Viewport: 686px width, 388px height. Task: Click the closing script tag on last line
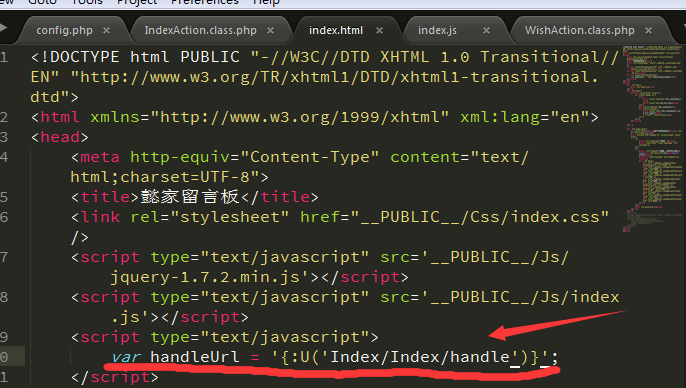115,377
